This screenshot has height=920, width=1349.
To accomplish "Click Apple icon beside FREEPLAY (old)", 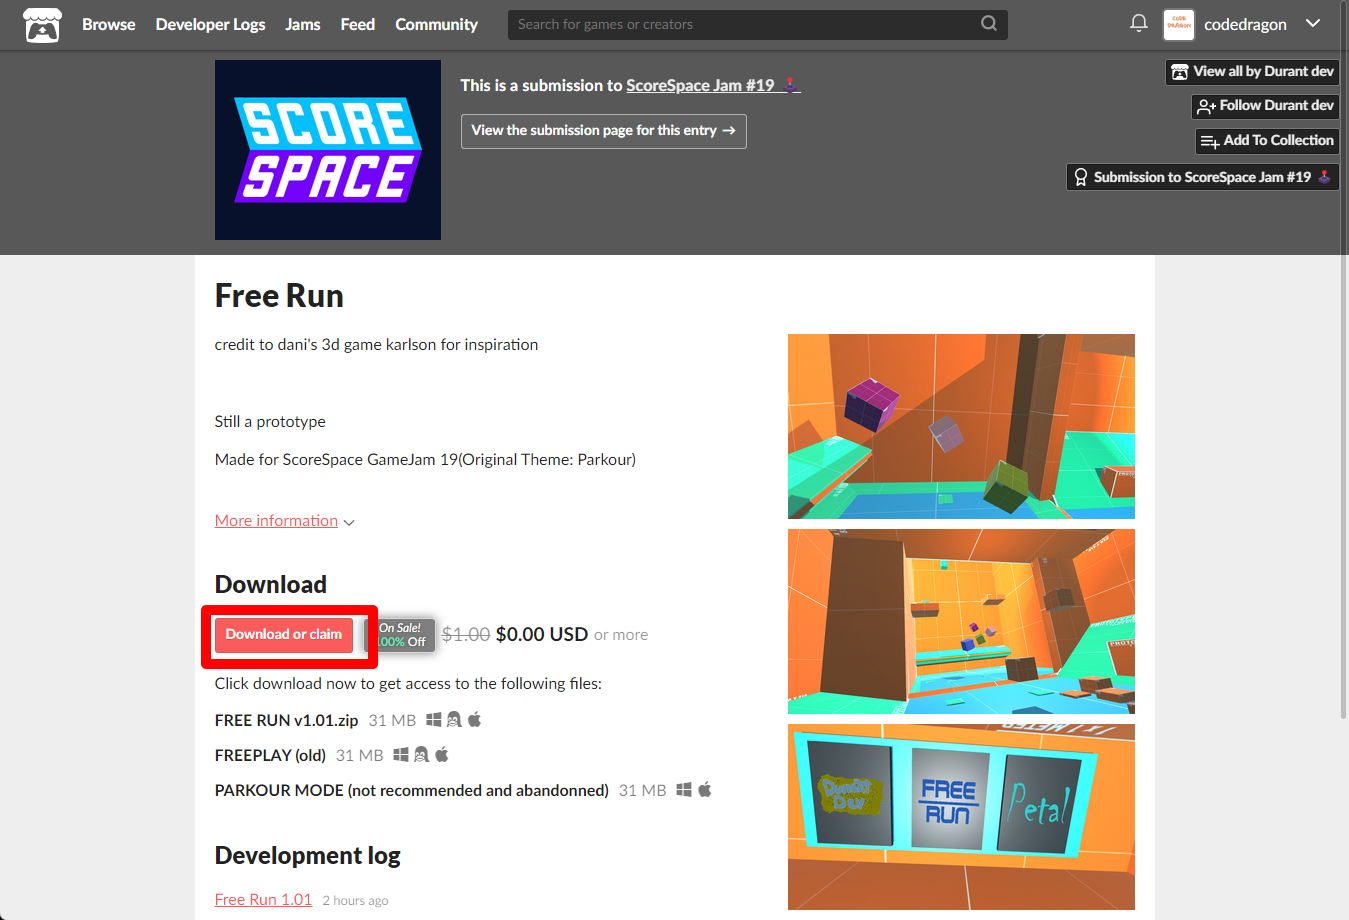I will coord(442,754).
